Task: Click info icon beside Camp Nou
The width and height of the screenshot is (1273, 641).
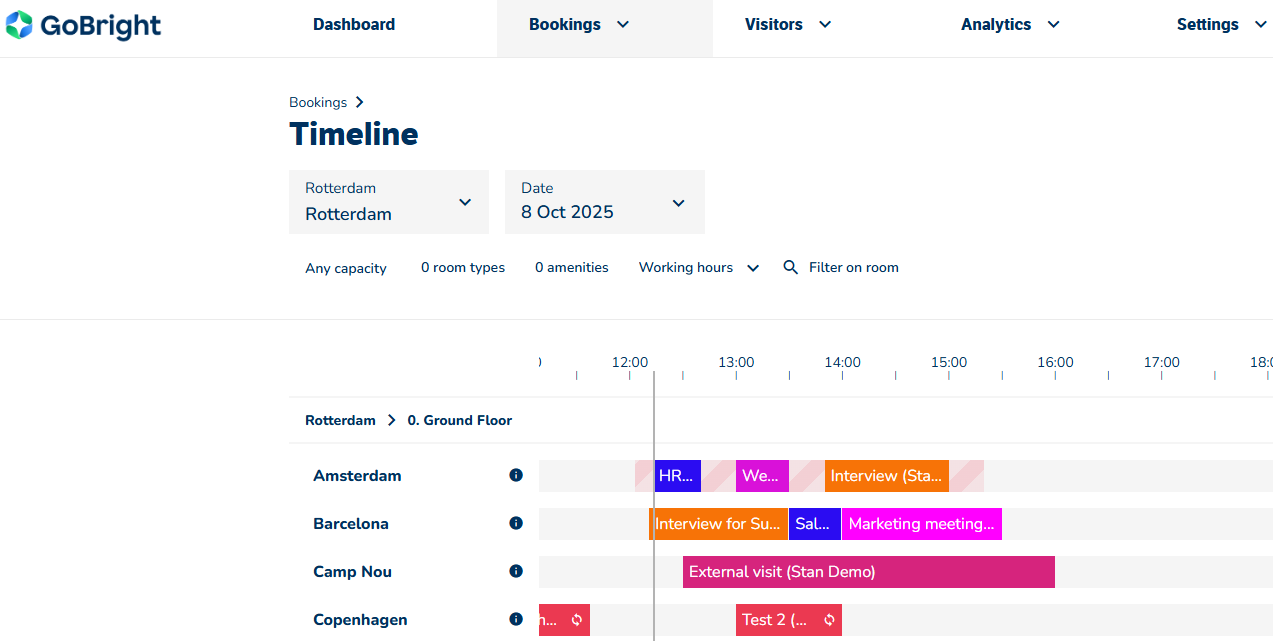Action: (516, 572)
